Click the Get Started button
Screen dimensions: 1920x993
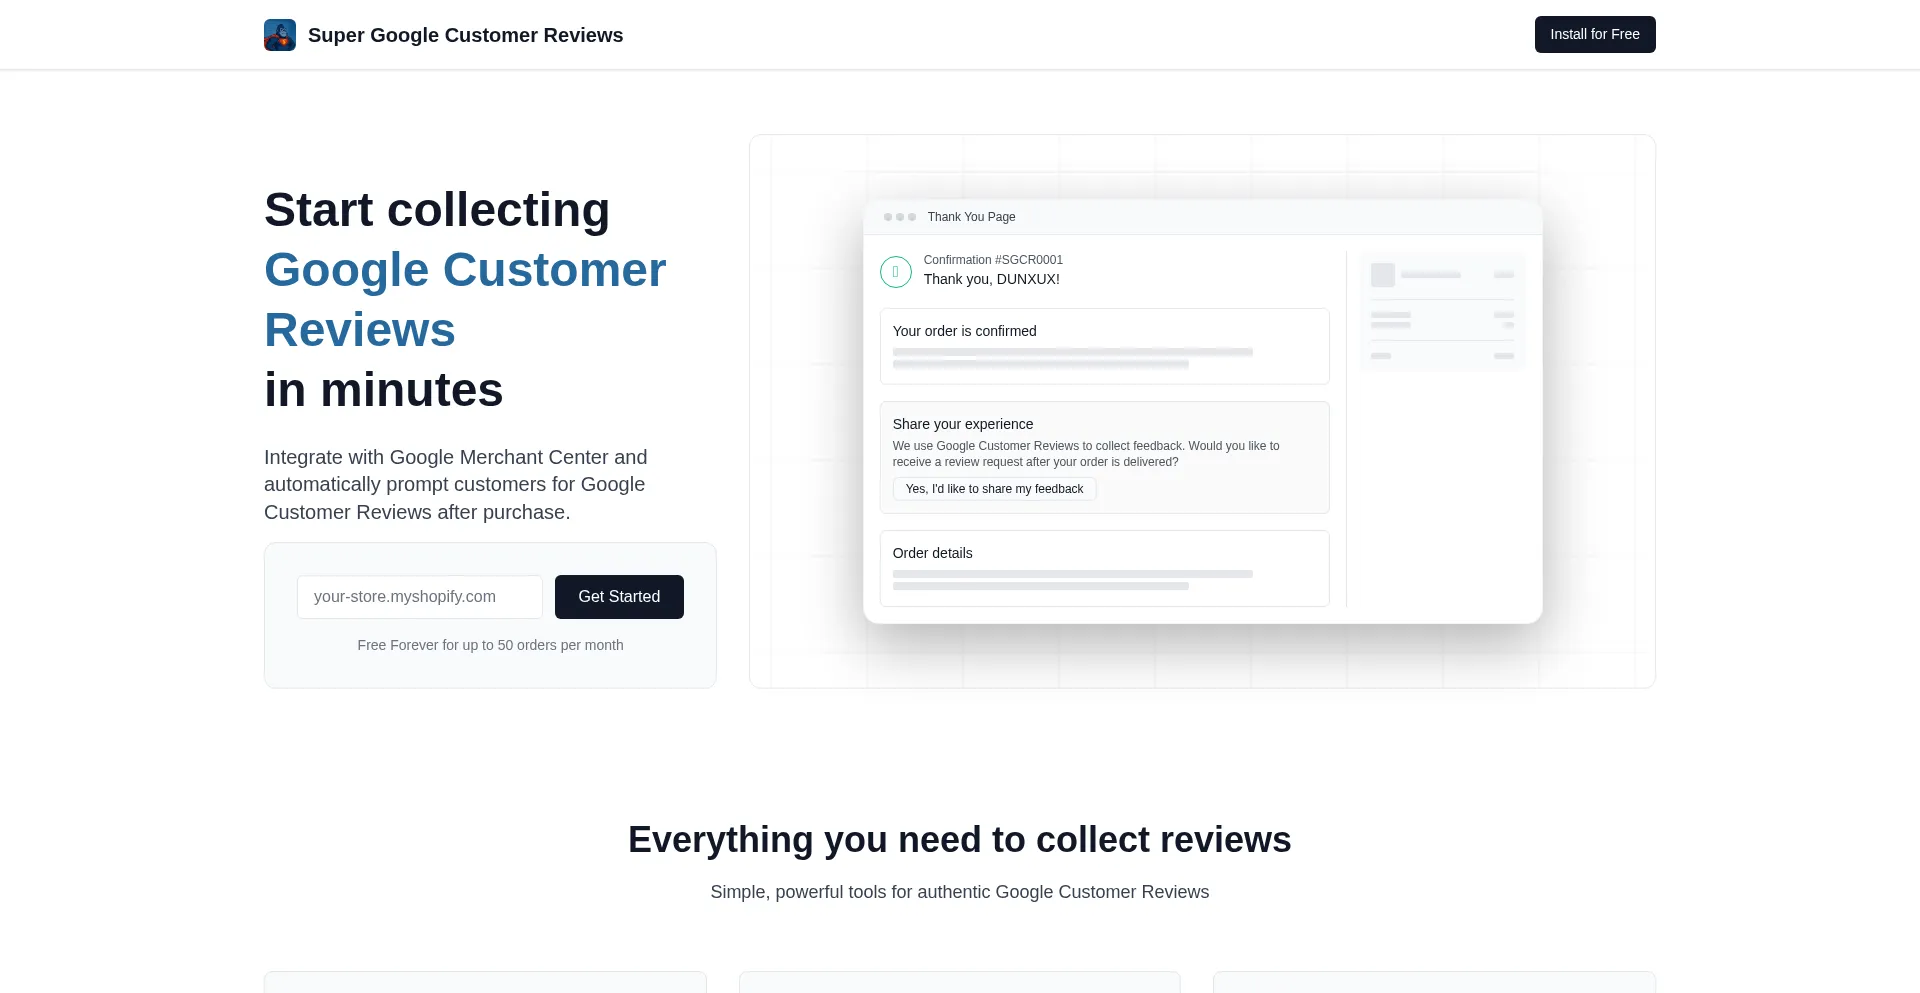click(619, 597)
